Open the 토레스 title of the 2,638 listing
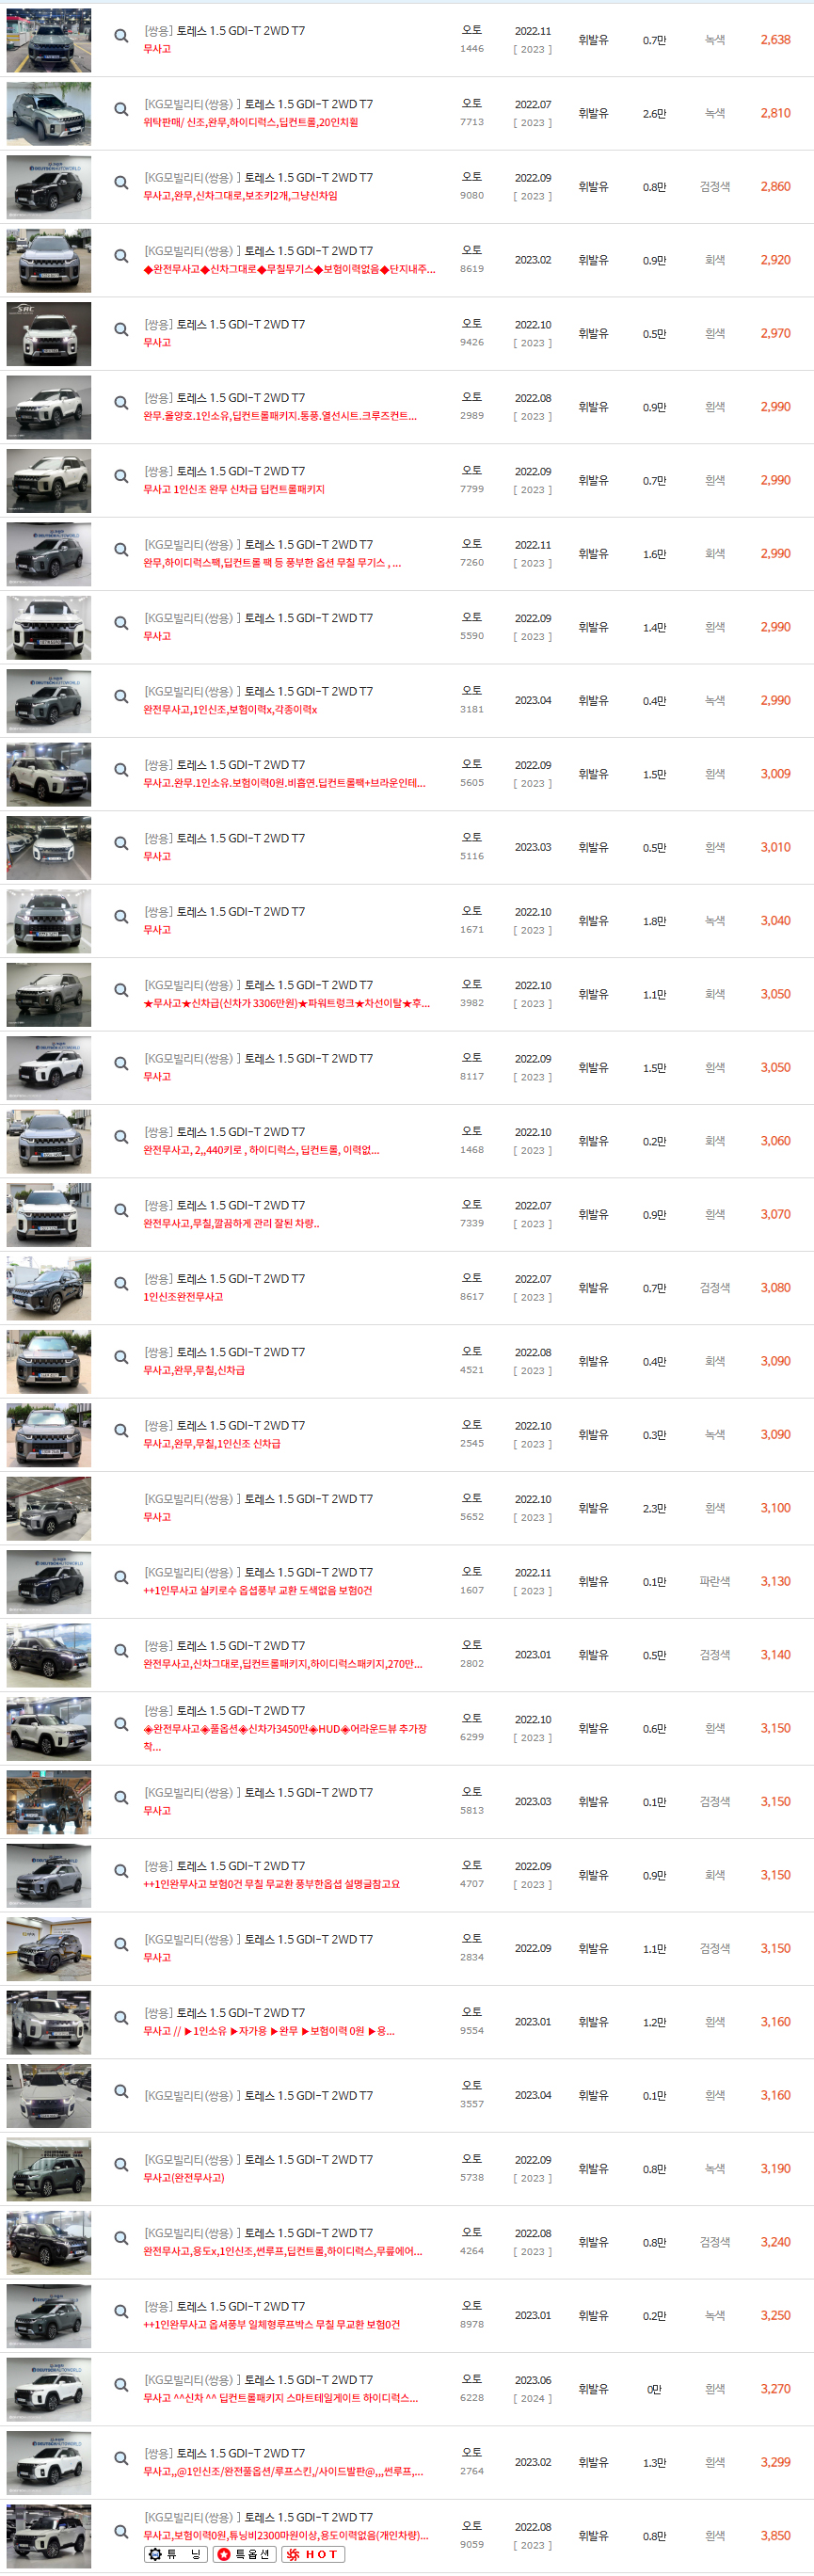This screenshot has height=2576, width=814. [x=224, y=31]
